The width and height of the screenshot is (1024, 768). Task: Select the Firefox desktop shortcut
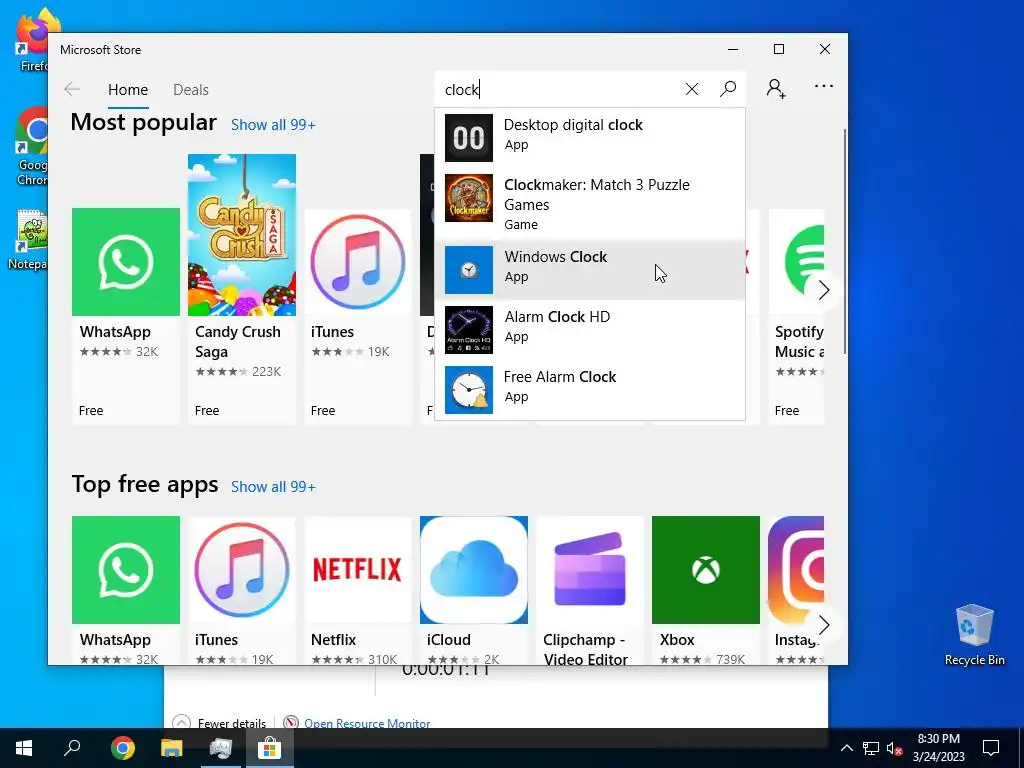click(31, 40)
